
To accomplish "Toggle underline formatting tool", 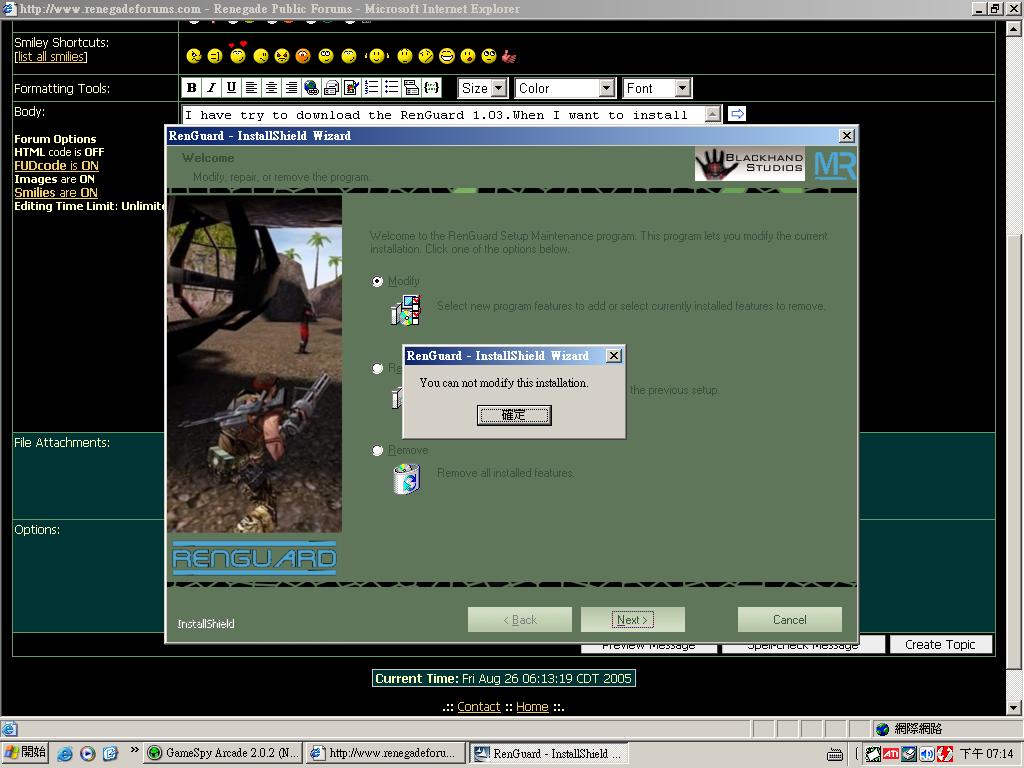I will pos(231,88).
